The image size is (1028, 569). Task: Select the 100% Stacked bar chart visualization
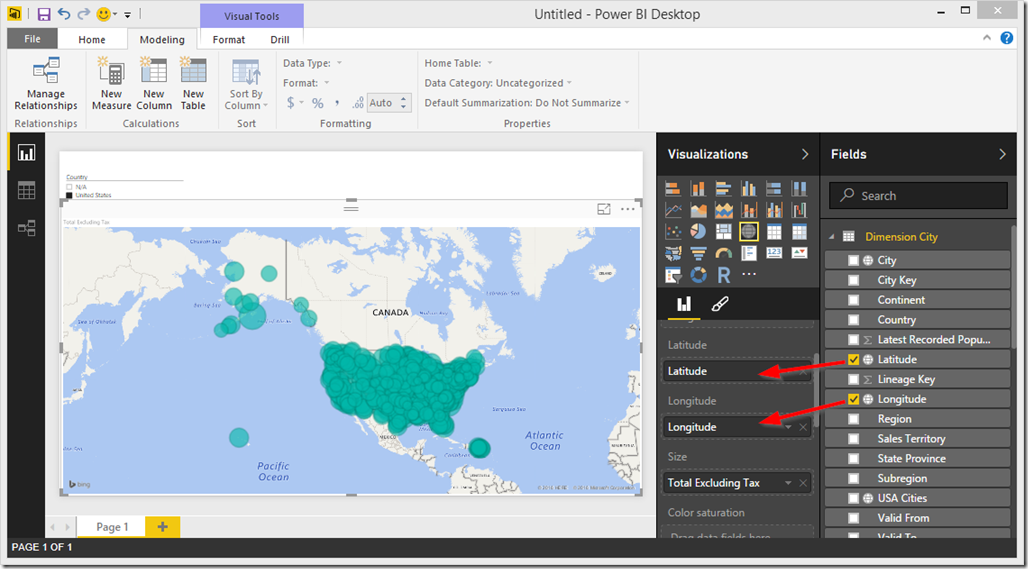pyautogui.click(x=774, y=189)
